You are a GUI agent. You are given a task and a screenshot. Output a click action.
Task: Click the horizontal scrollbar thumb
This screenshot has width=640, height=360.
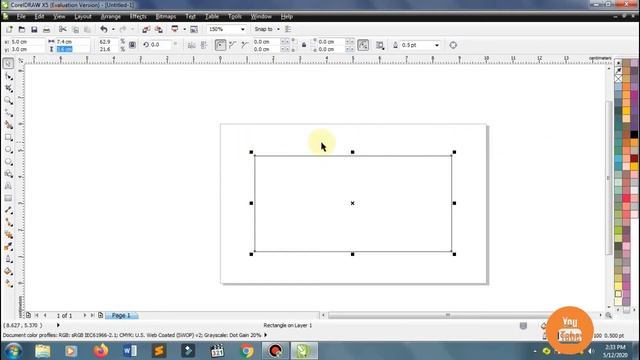coord(448,316)
